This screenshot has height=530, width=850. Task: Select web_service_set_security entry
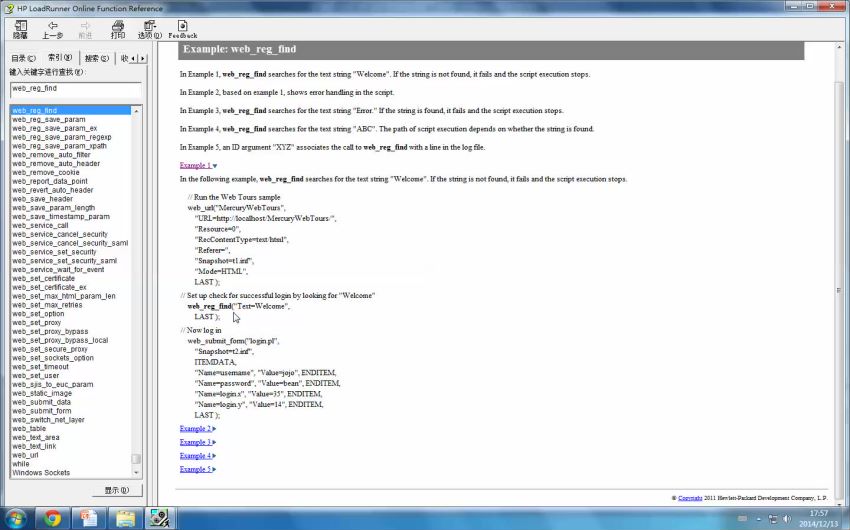tap(54, 252)
